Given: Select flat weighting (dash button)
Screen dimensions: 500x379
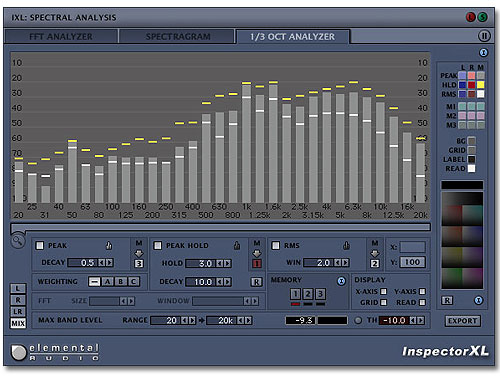Looking at the screenshot, I should coord(95,282).
